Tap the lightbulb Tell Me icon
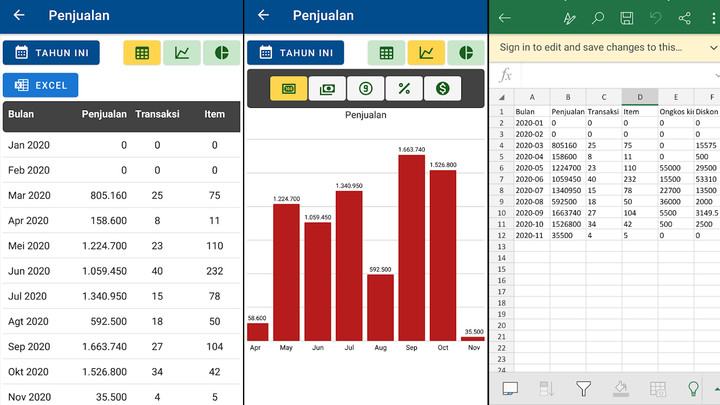720x405 pixels. tap(693, 389)
